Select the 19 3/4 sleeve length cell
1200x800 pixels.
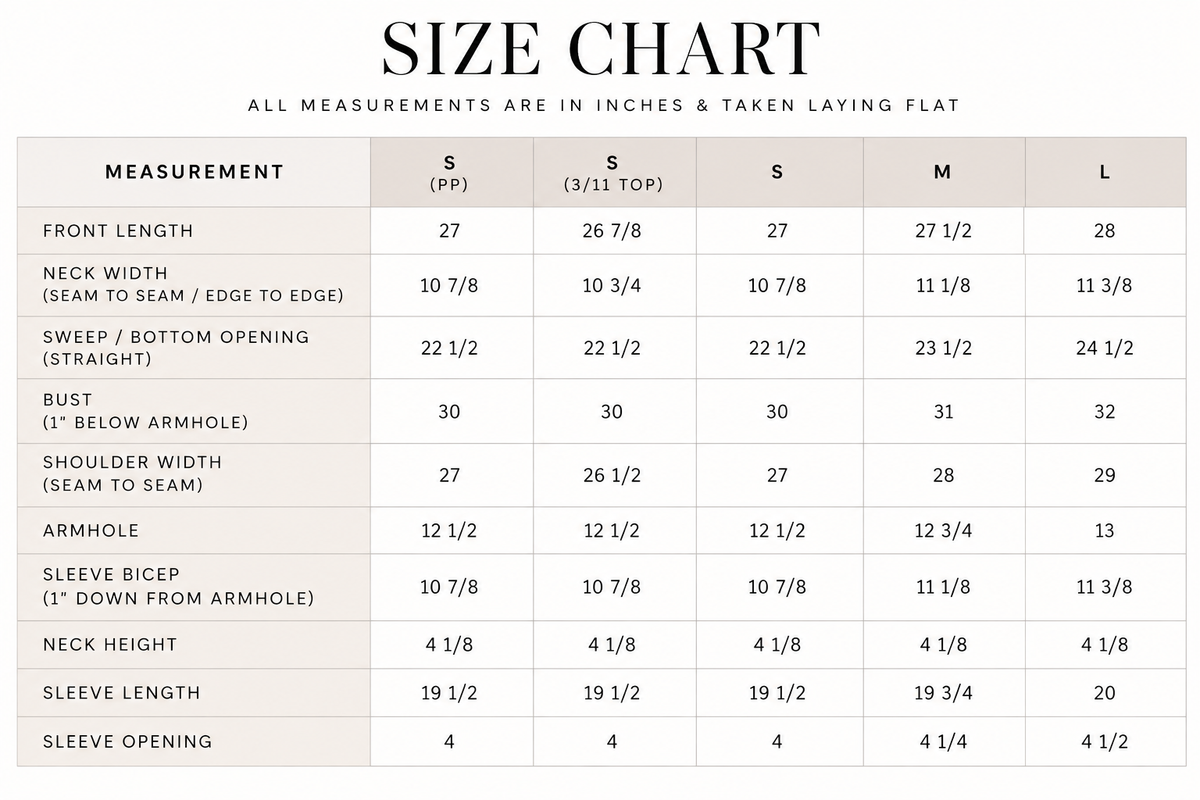point(943,693)
